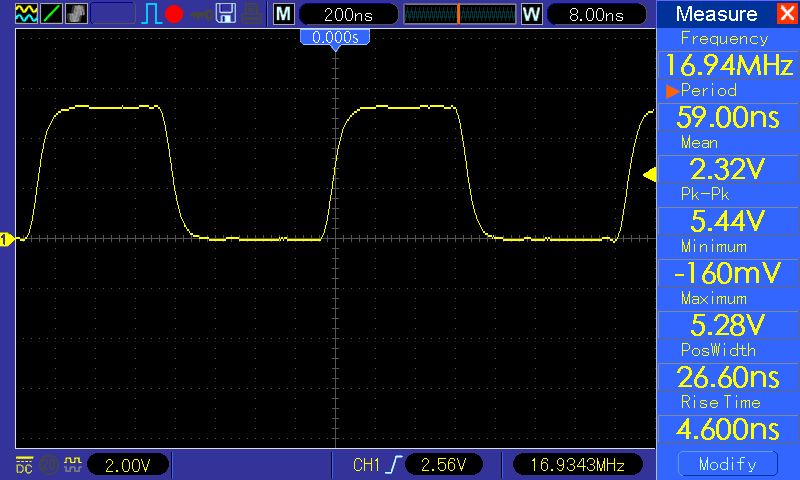Click the orange arrow beside Period
Viewport: 800px width, 480px height.
point(672,91)
